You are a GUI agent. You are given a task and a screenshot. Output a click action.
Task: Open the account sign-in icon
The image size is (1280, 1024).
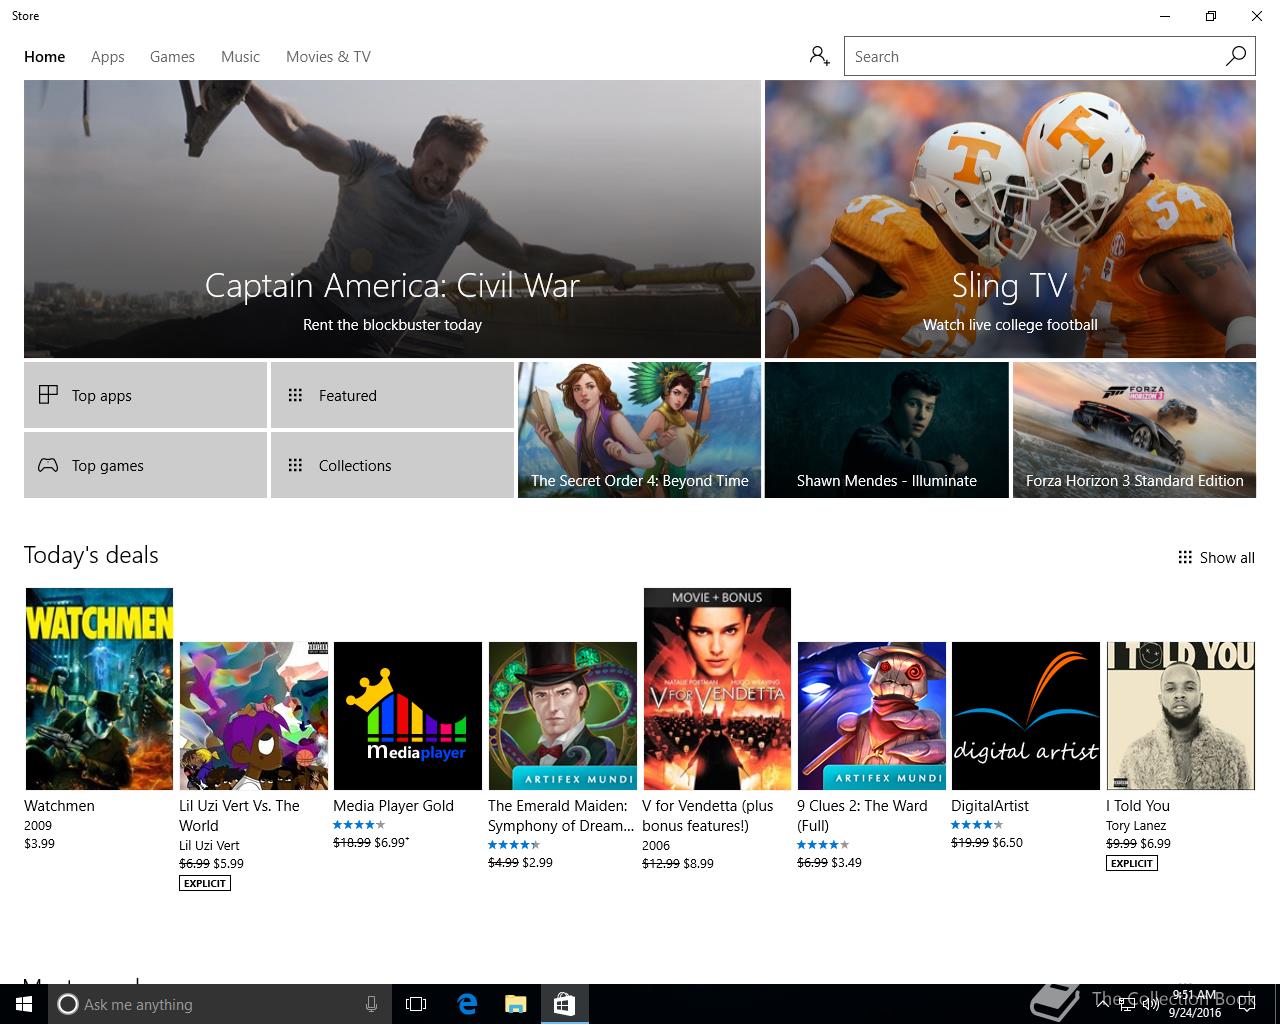pos(820,56)
